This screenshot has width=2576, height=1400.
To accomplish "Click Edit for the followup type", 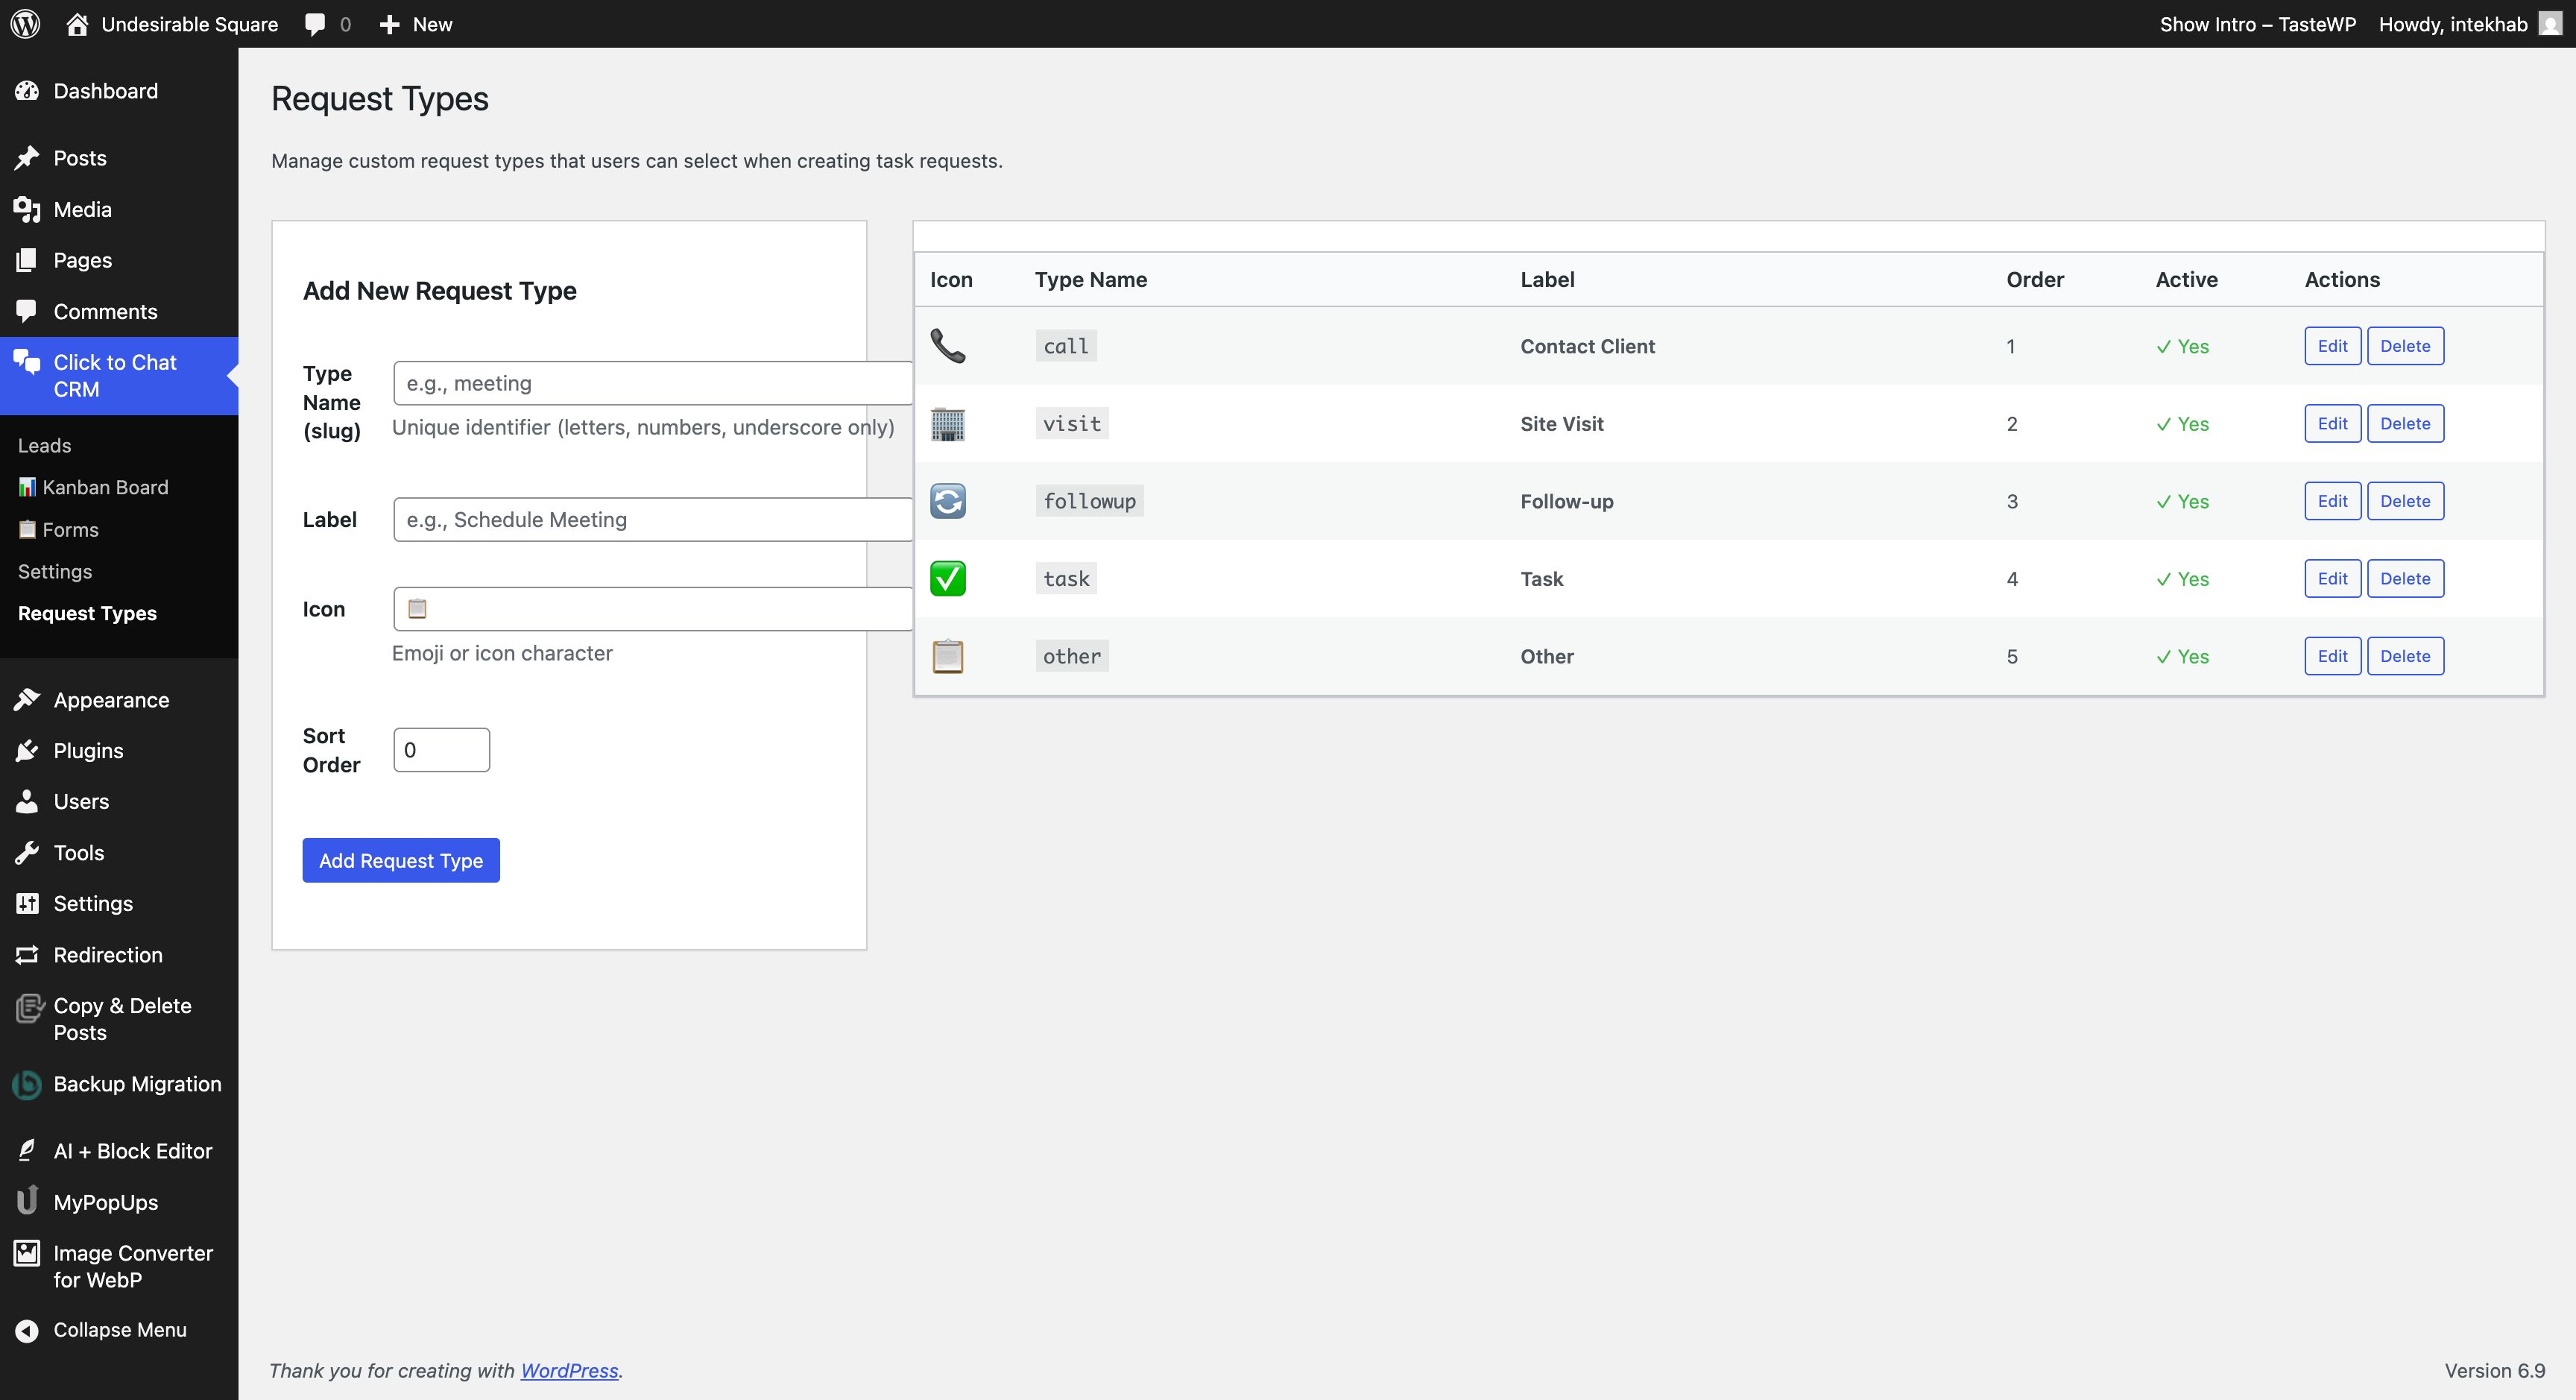I will point(2332,501).
